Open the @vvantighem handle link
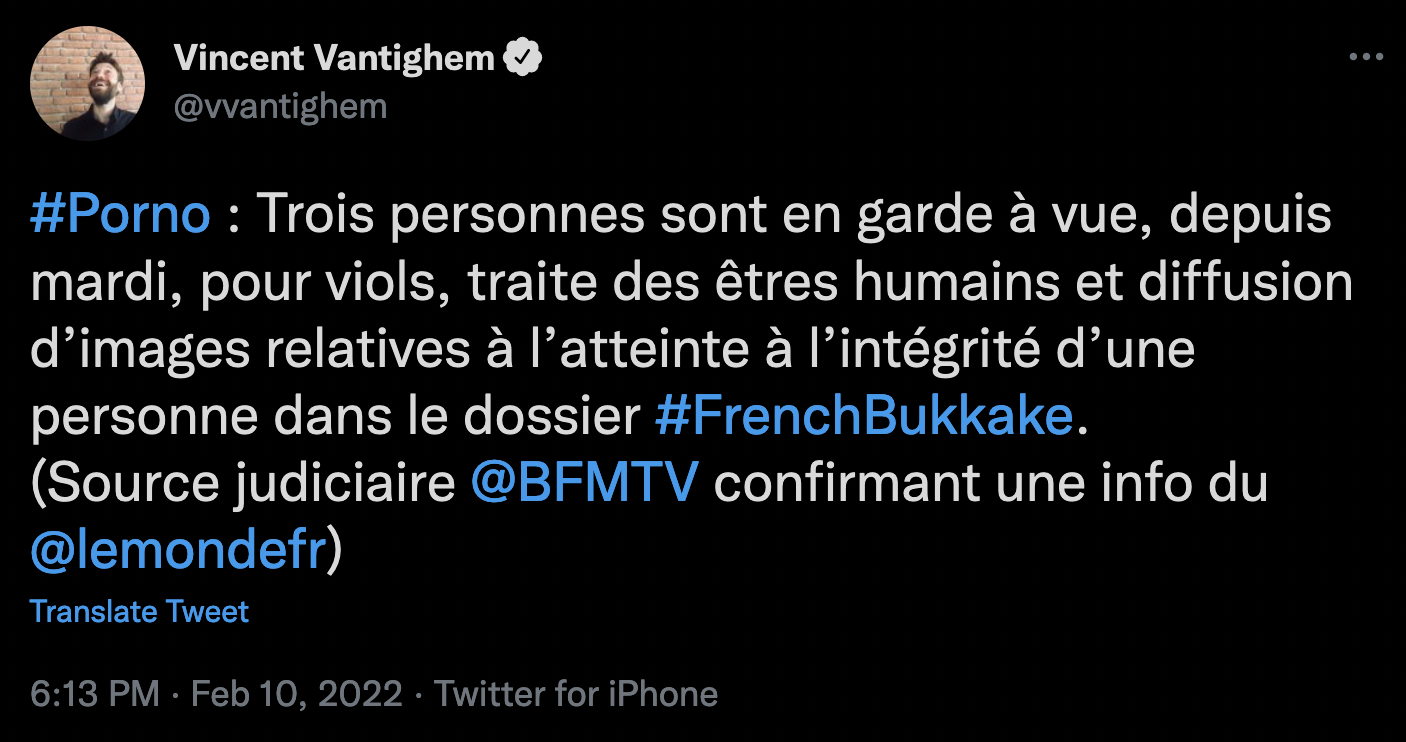Image resolution: width=1406 pixels, height=742 pixels. tap(280, 107)
